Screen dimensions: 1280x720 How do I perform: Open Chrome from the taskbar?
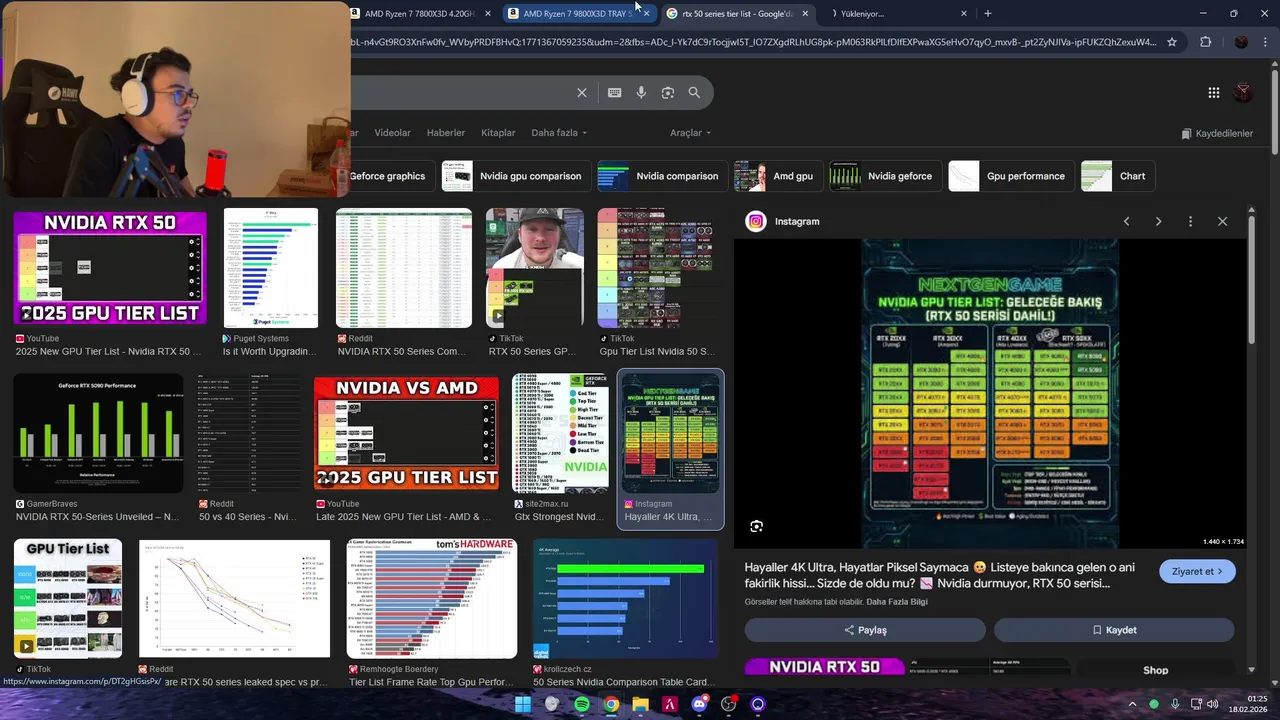point(611,704)
